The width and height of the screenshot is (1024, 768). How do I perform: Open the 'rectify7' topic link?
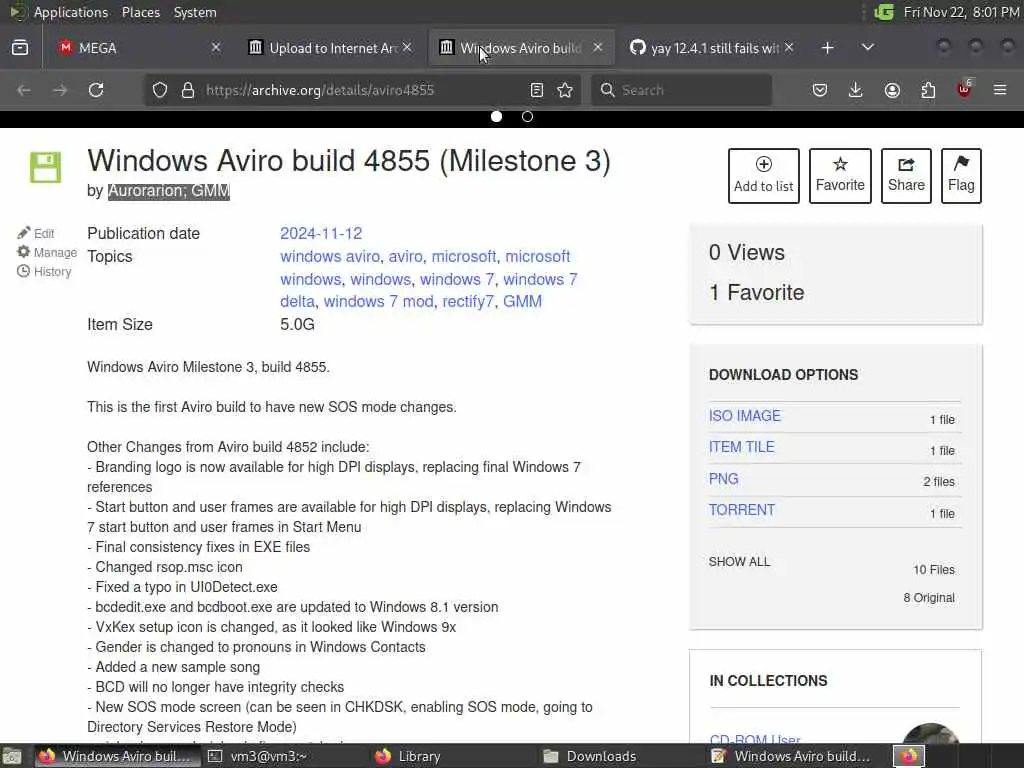point(468,301)
